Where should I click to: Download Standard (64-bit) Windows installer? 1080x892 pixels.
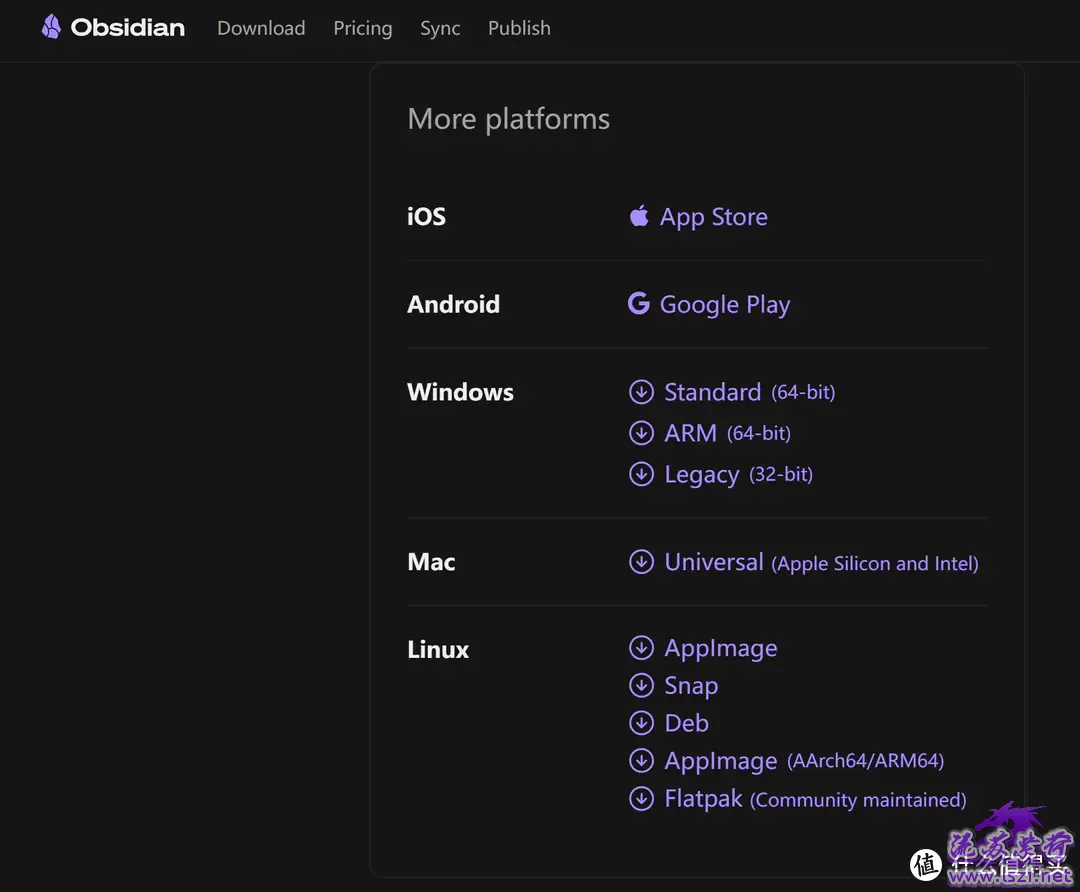pyautogui.click(x=749, y=392)
